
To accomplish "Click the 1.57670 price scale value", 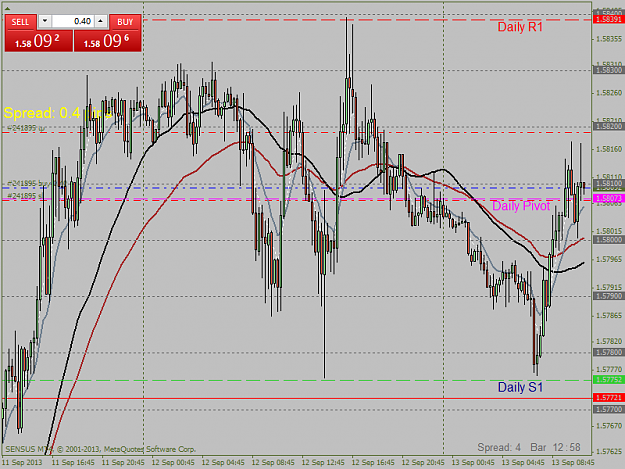I will pos(609,426).
